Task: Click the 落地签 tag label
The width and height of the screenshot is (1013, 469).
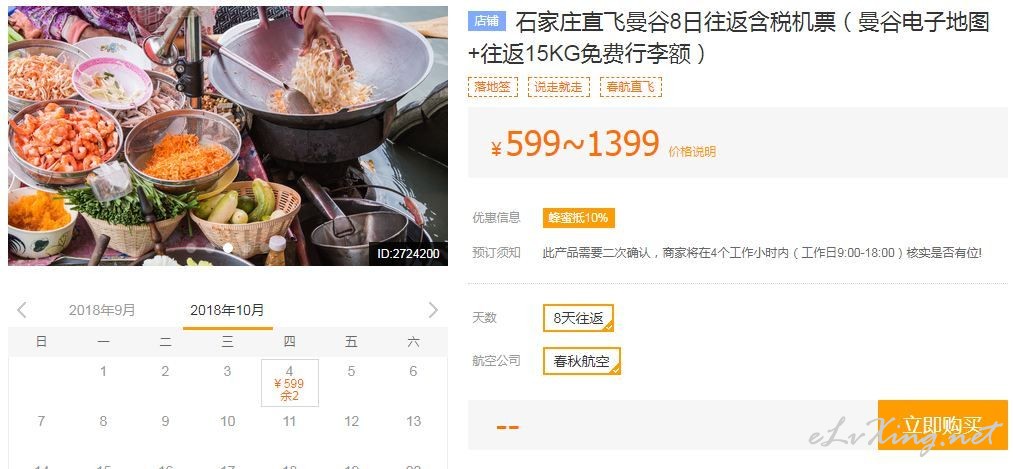Action: 493,87
